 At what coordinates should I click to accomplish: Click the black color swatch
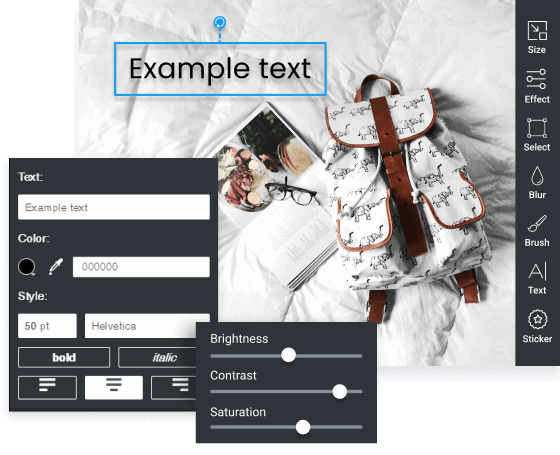pyautogui.click(x=27, y=267)
